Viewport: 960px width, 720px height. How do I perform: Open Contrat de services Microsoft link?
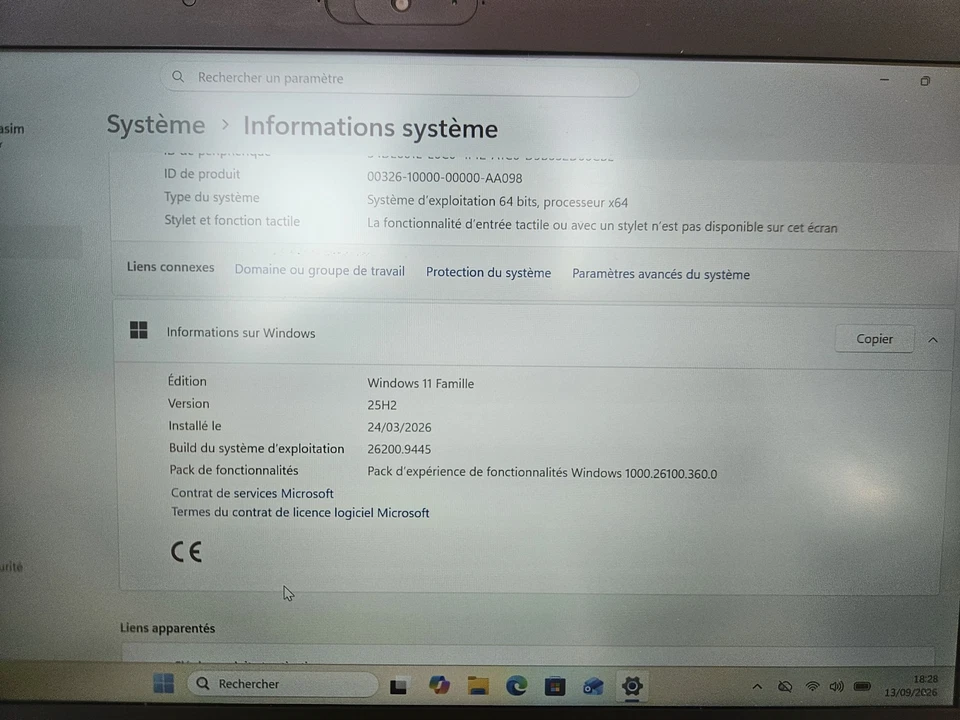click(x=252, y=493)
